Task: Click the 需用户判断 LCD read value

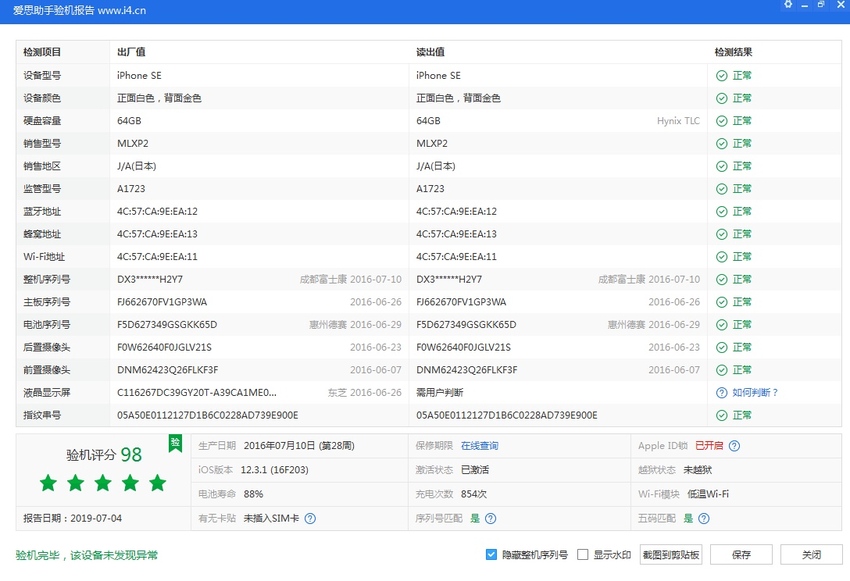Action: 440,392
